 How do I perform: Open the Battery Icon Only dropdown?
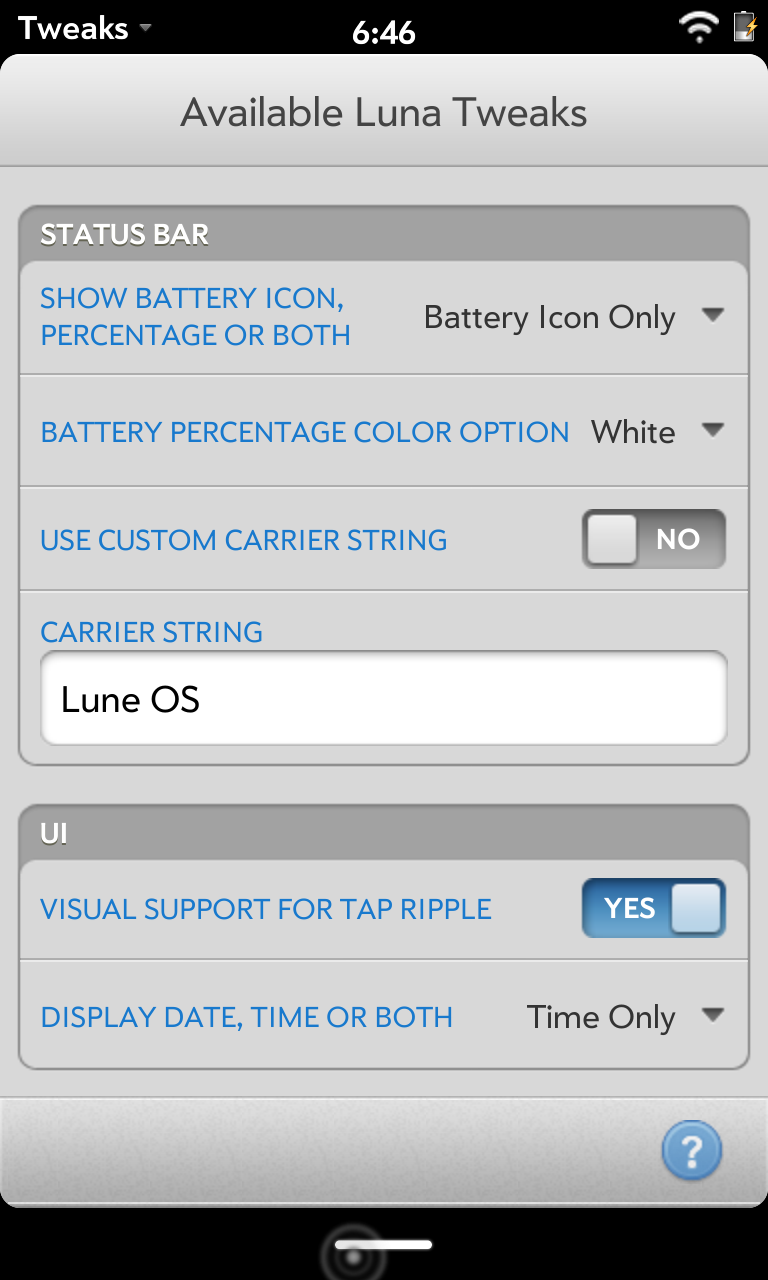pyautogui.click(x=572, y=317)
